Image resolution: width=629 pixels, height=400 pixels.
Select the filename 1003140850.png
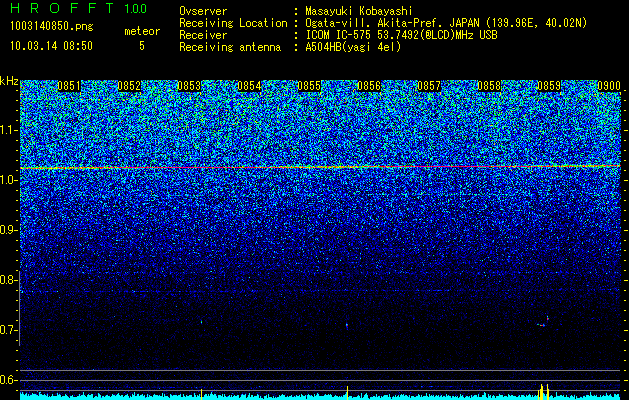pos(52,26)
